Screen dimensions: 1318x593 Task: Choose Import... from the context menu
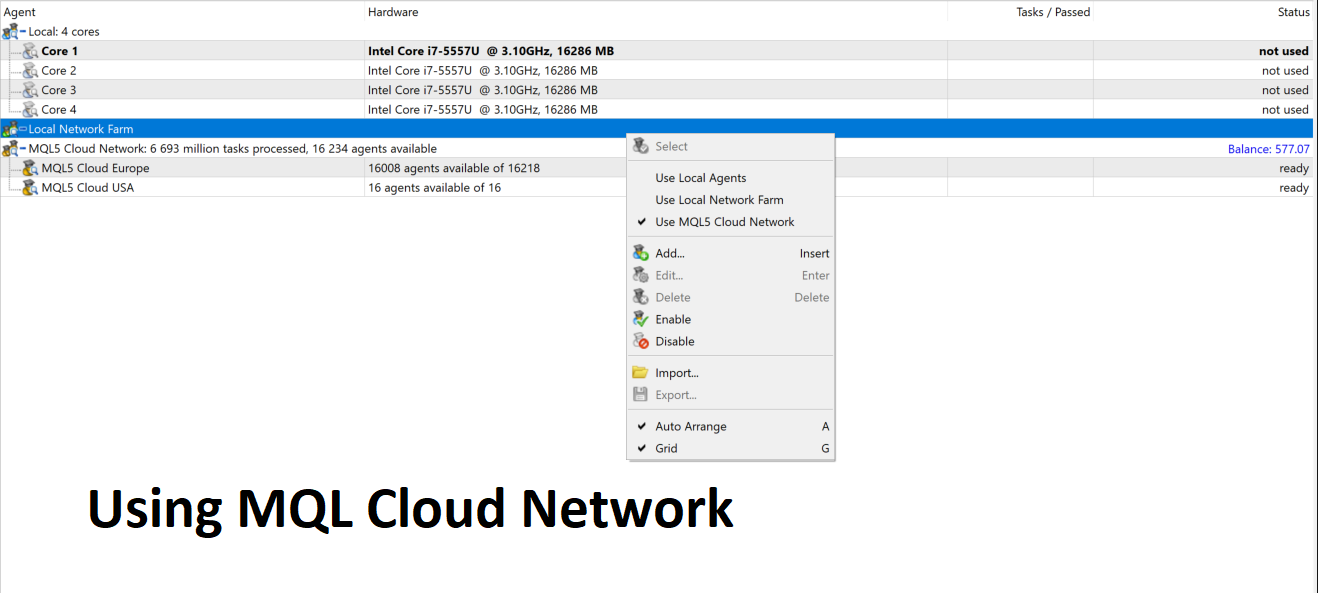point(730,373)
